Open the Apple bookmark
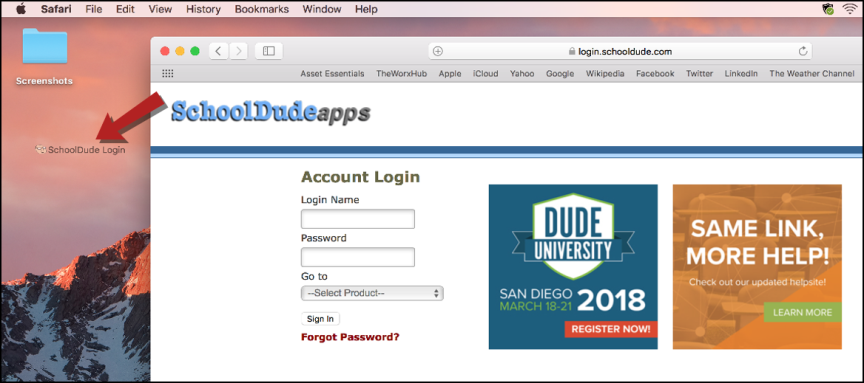 tap(450, 73)
